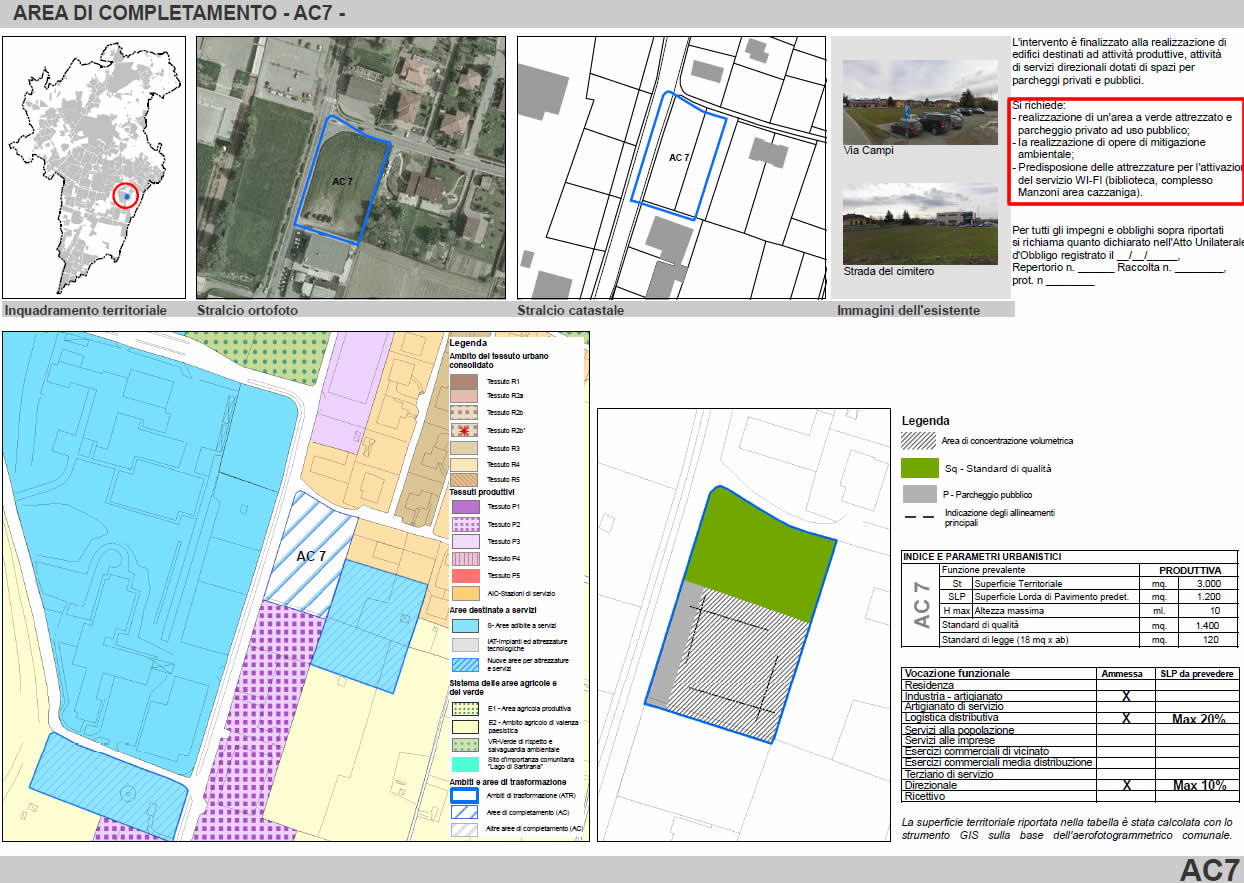The height and width of the screenshot is (883, 1244).
Task: Click the green Sq - Standard di qualità swatch
Action: (918, 468)
